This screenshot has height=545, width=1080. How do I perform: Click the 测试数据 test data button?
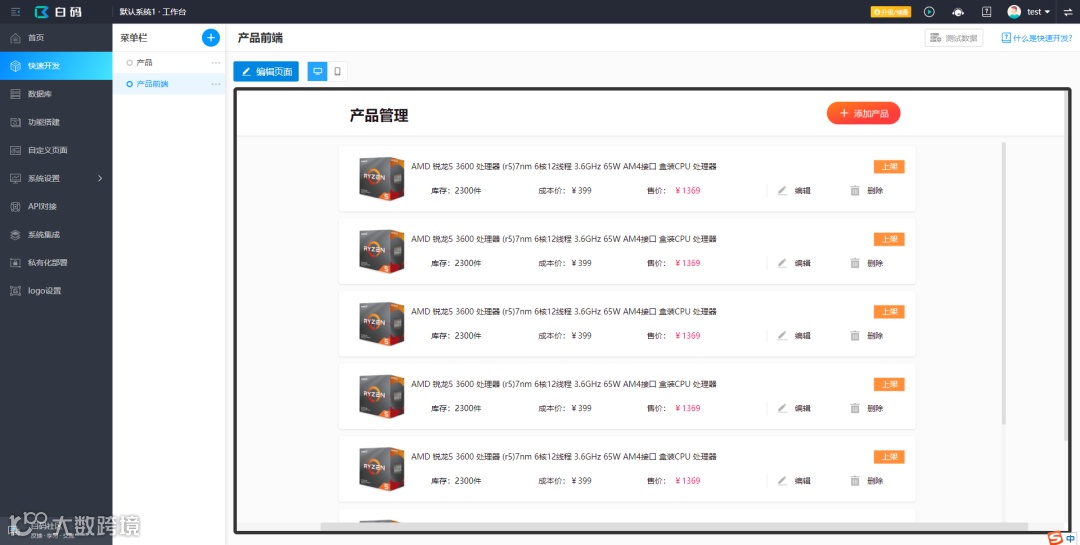(x=954, y=38)
